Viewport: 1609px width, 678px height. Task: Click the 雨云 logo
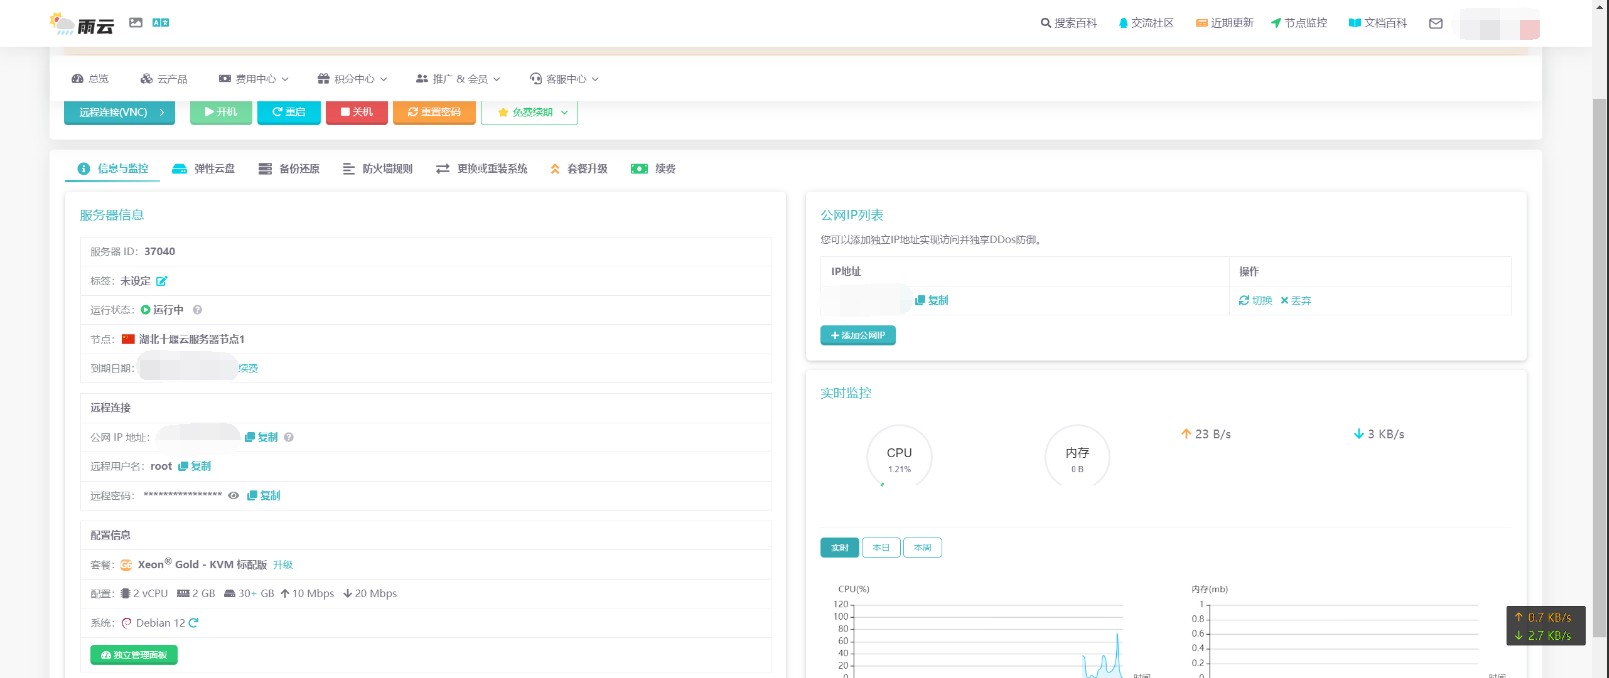tap(82, 24)
